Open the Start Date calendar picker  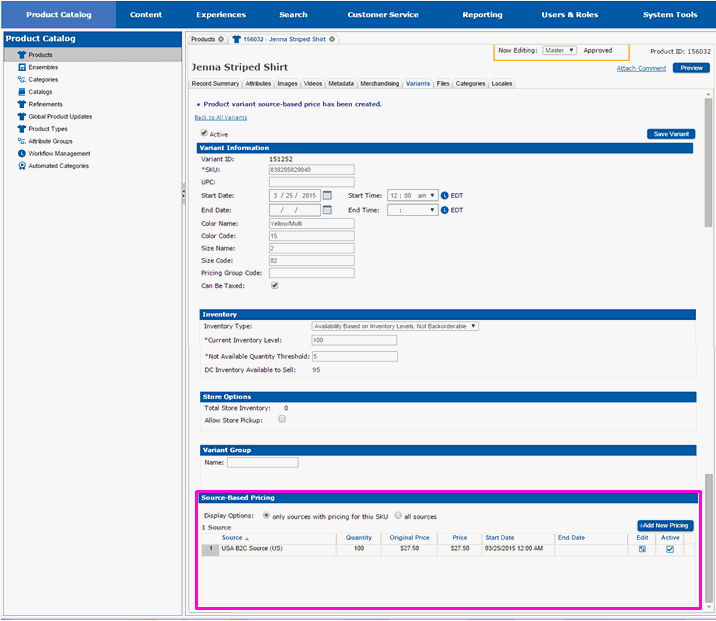coord(327,195)
